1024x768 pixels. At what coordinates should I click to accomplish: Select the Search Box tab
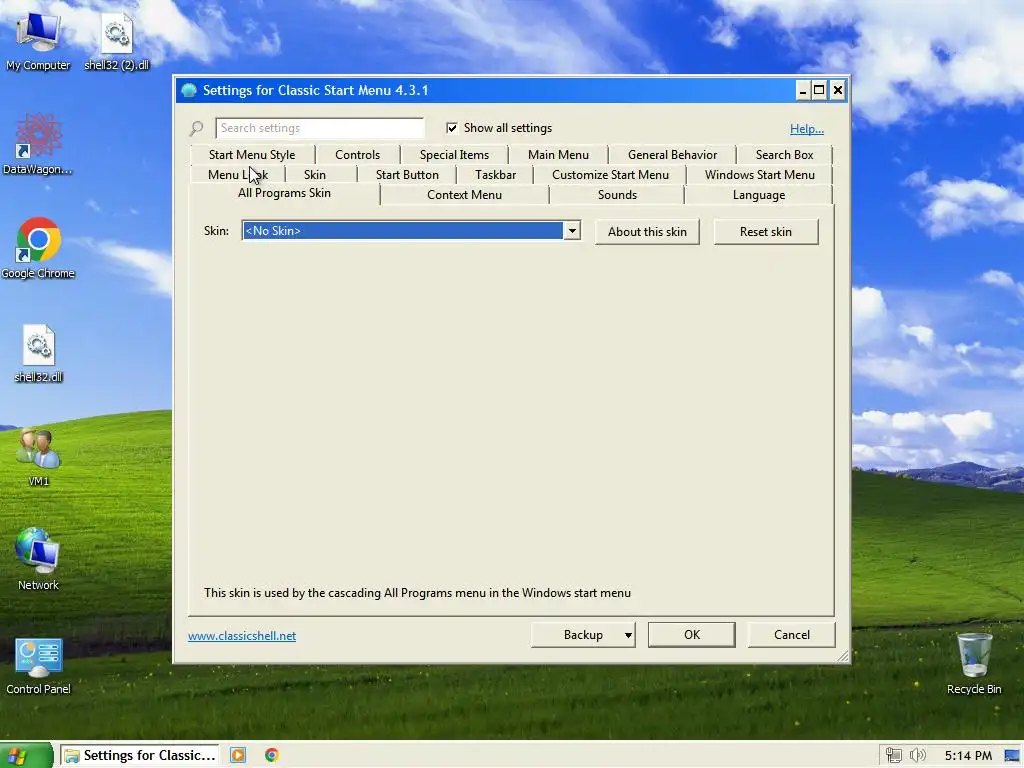click(784, 155)
